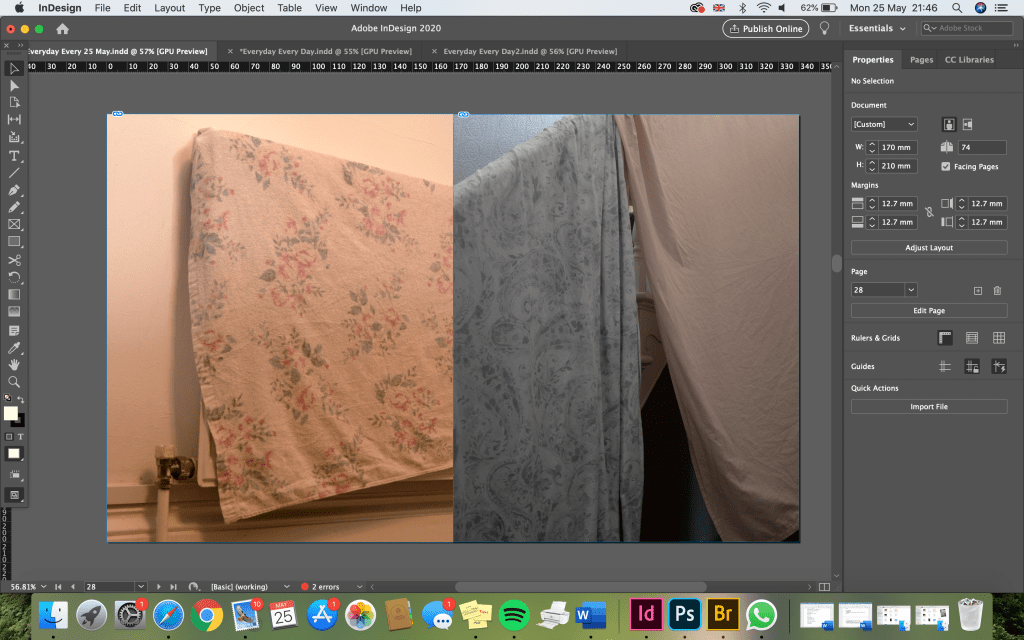This screenshot has height=640, width=1024.
Task: Click the Lock Guides icon
Action: click(971, 367)
